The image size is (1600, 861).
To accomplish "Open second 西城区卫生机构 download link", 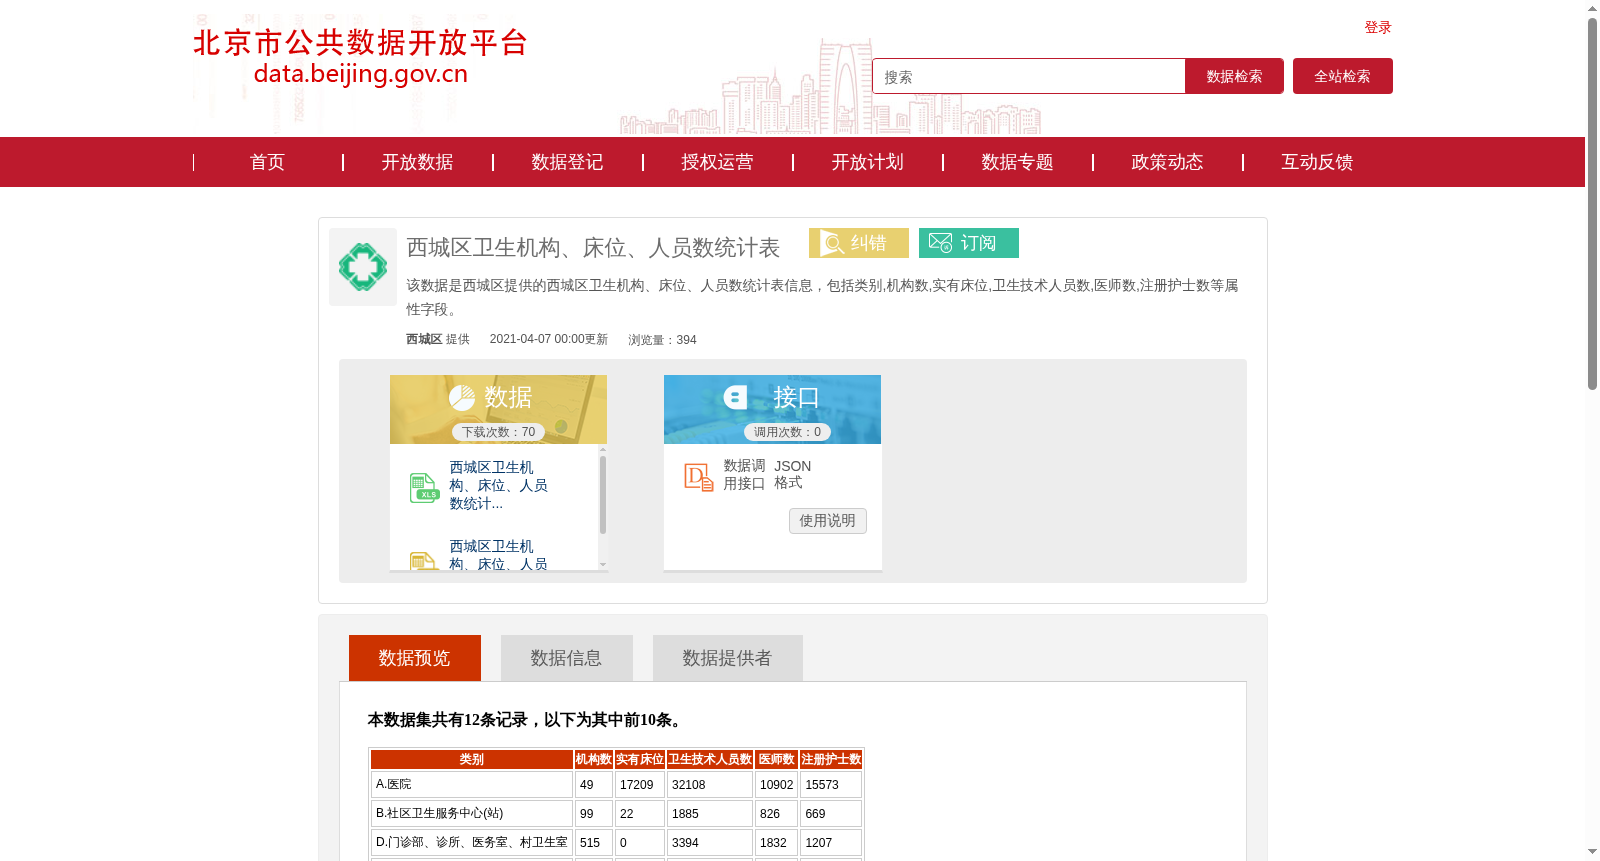I will (498, 555).
